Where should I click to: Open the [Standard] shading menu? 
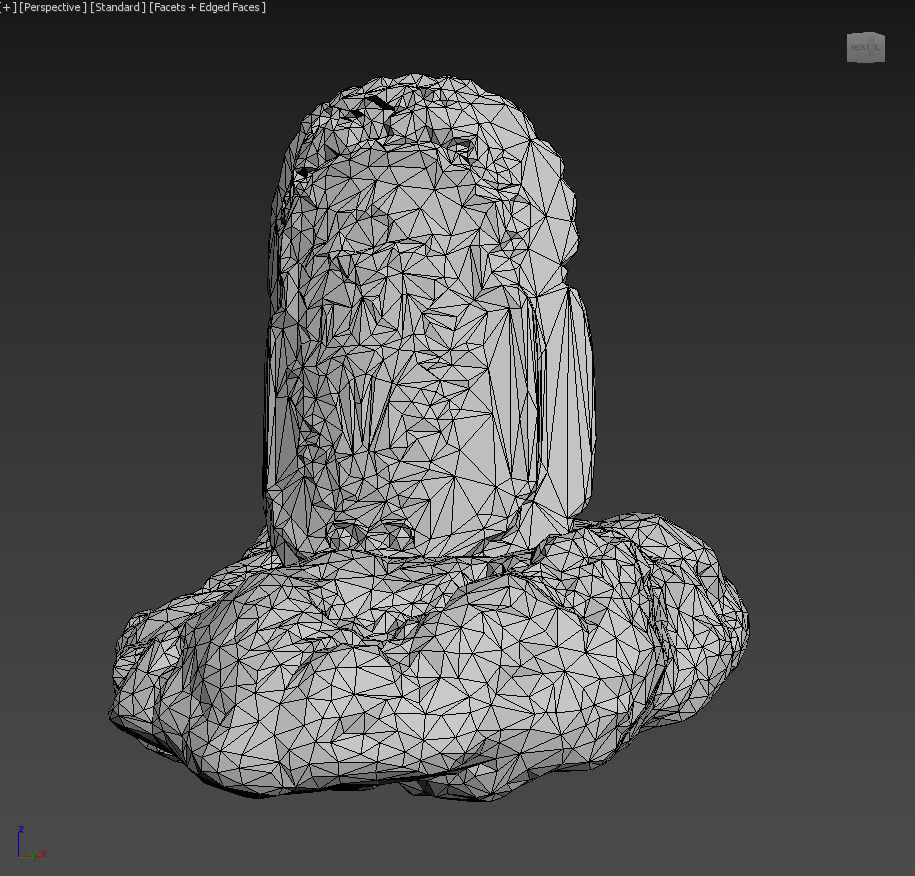click(x=117, y=8)
